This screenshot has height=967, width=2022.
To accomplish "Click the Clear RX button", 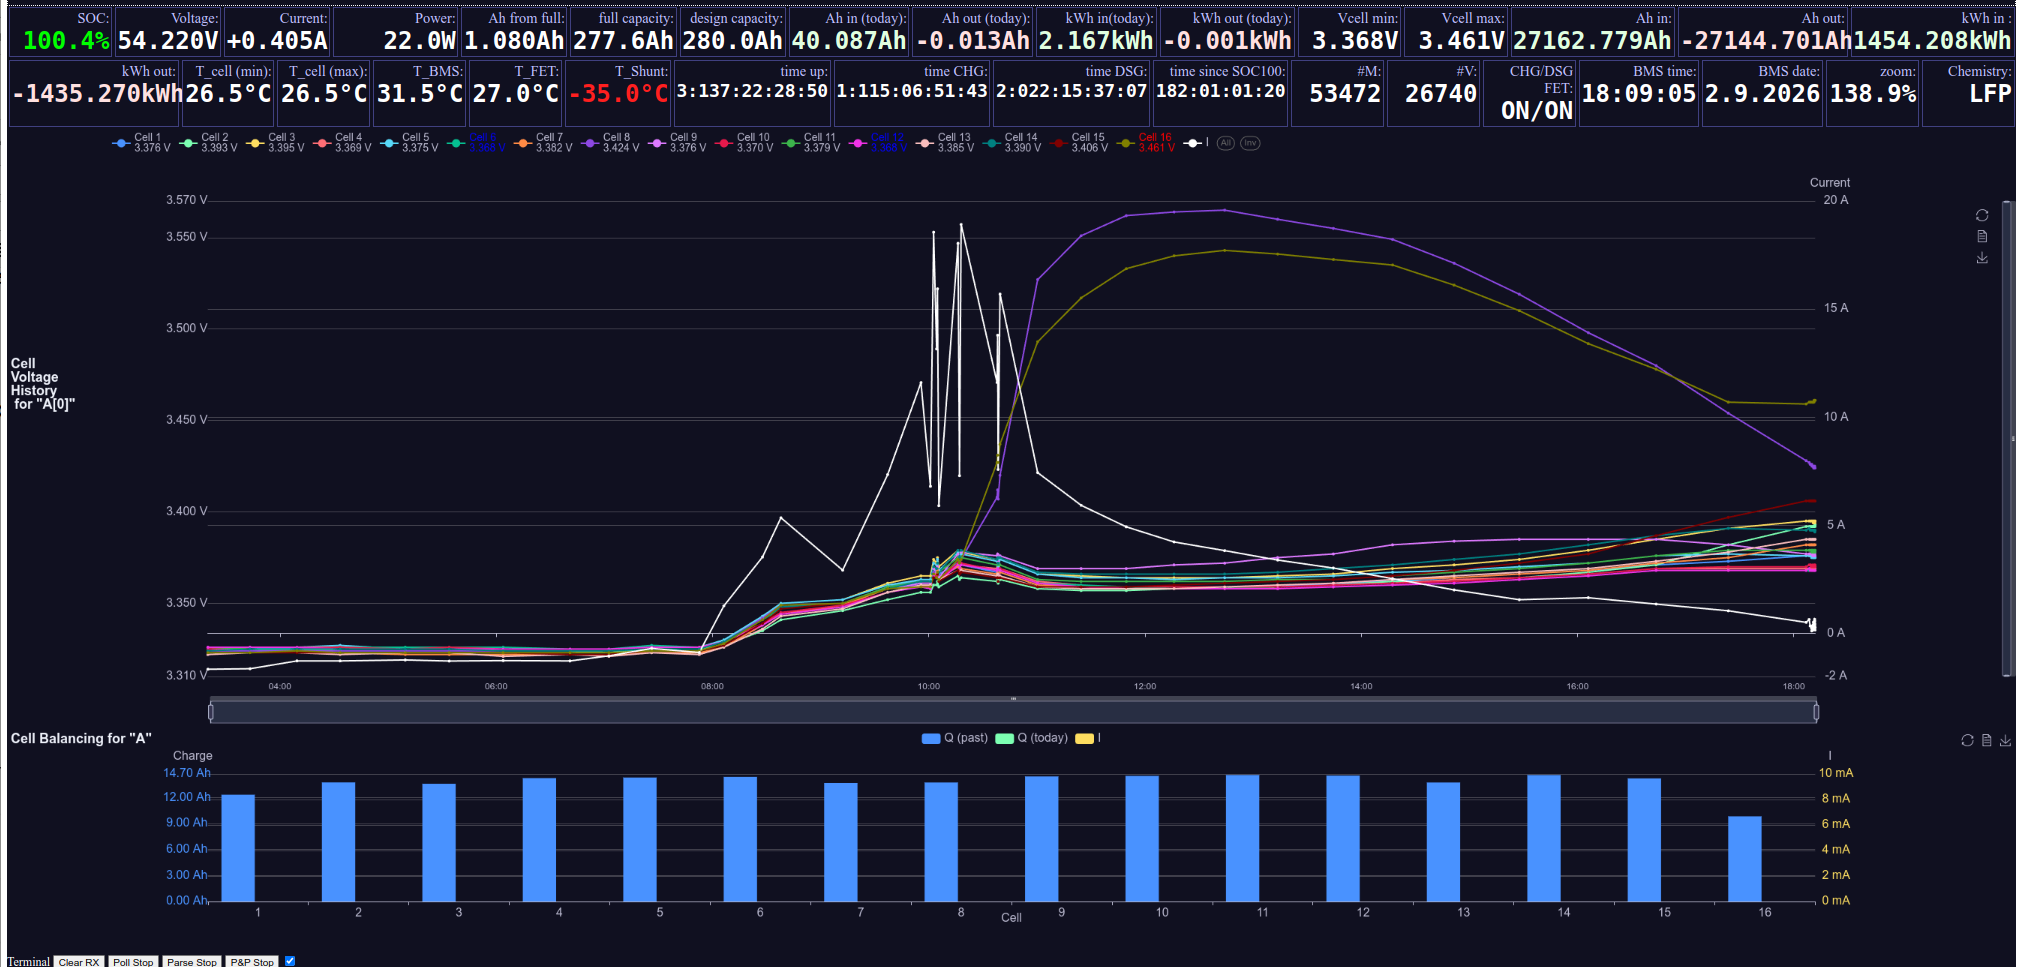I will tap(79, 962).
